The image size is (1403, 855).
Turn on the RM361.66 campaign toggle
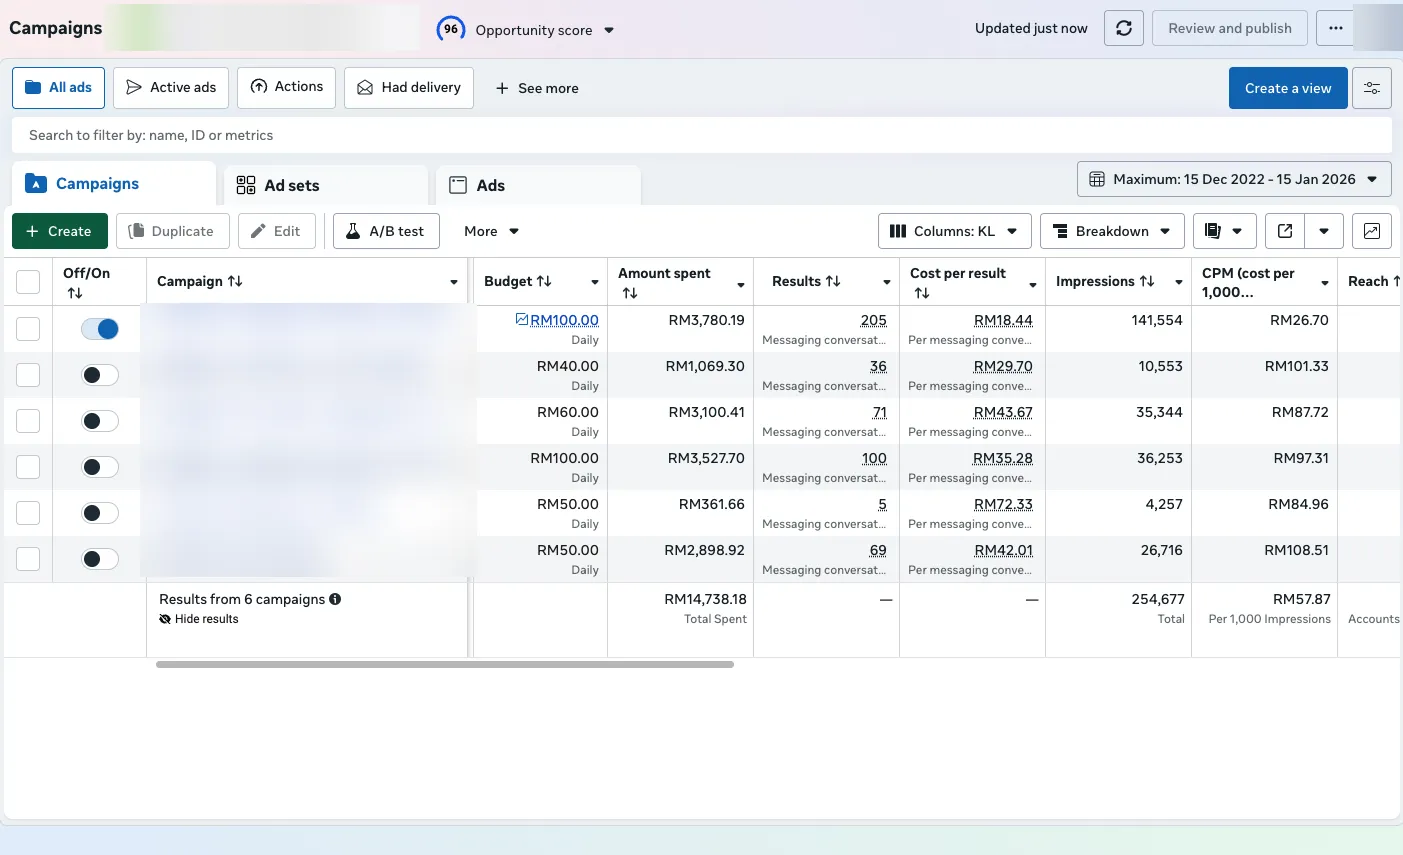coord(100,513)
